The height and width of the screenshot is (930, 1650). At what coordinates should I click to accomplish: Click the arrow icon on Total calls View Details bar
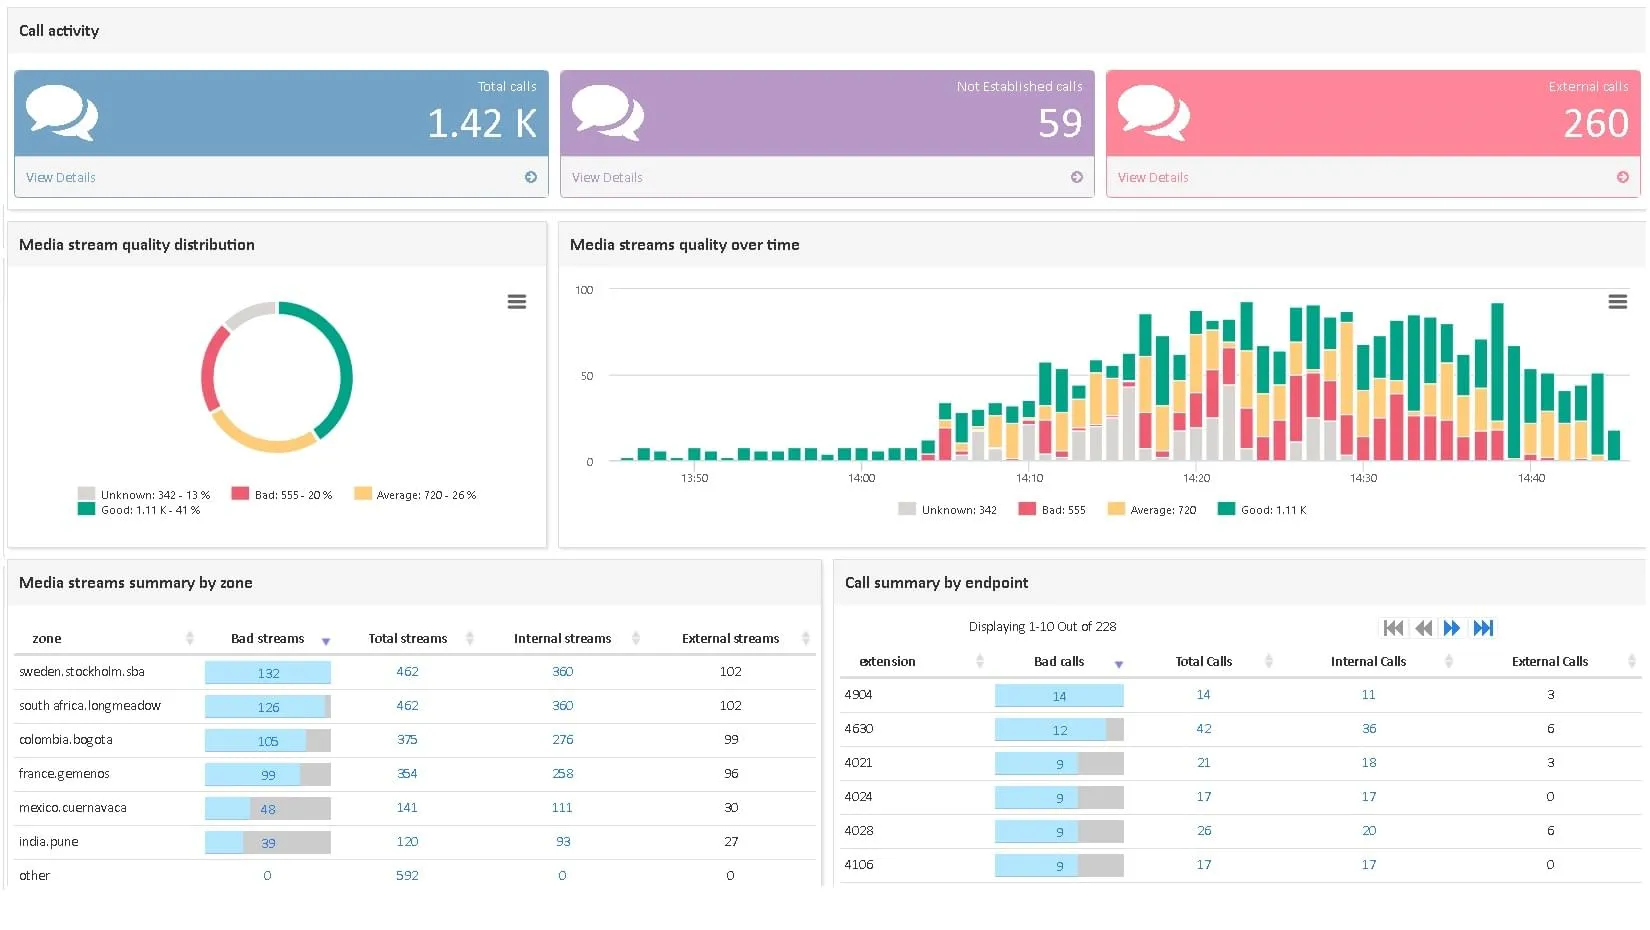pos(530,177)
